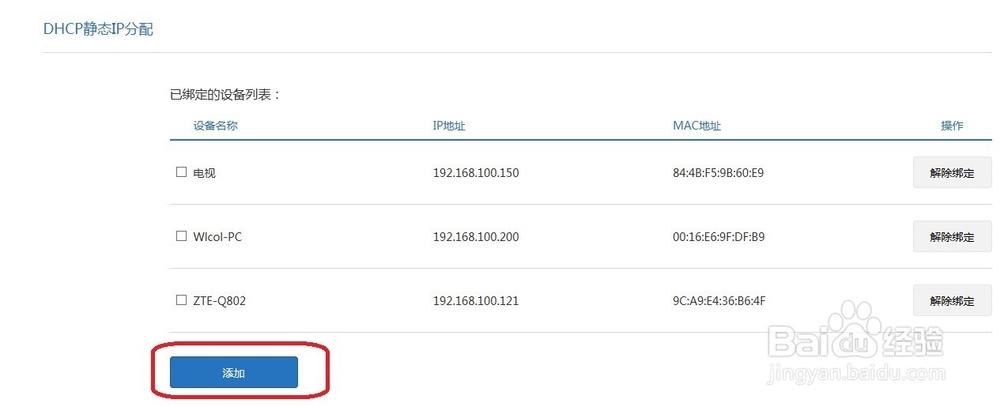
Task: Click the DHCP静态IP分配 page heading
Action: (98, 29)
